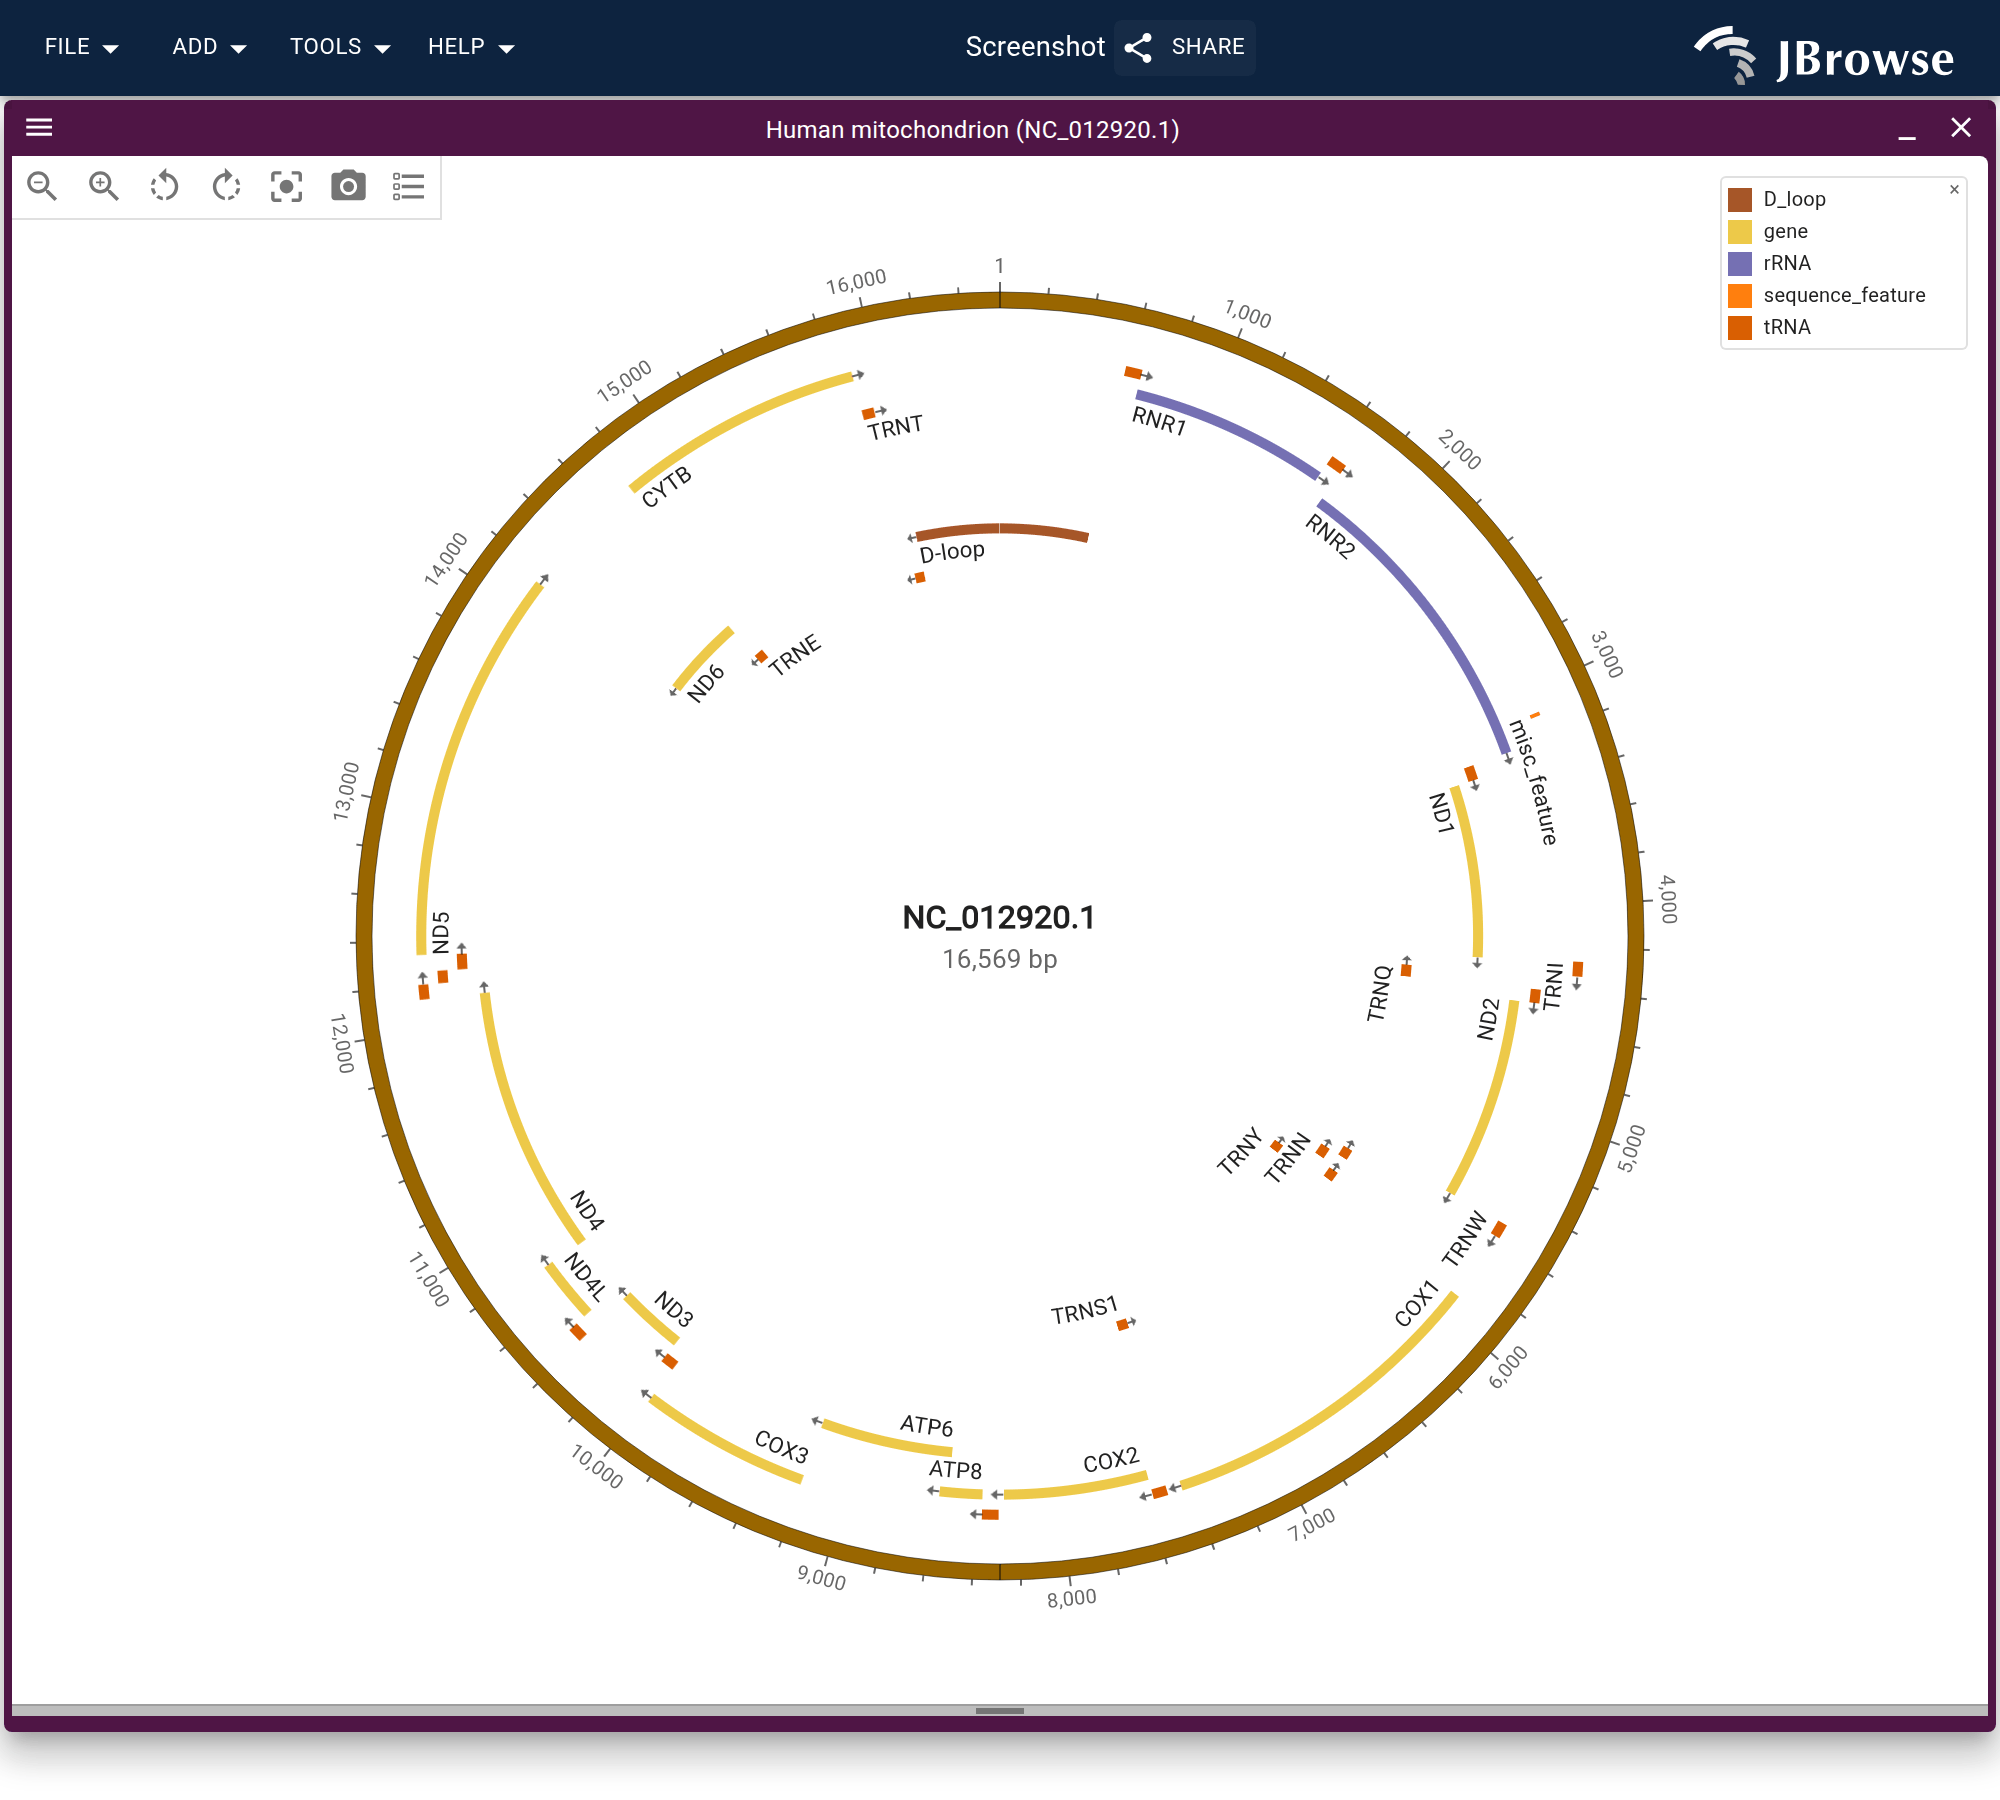Viewport: 2000px width, 1800px height.
Task: Fit circular view to window
Action: coord(287,186)
